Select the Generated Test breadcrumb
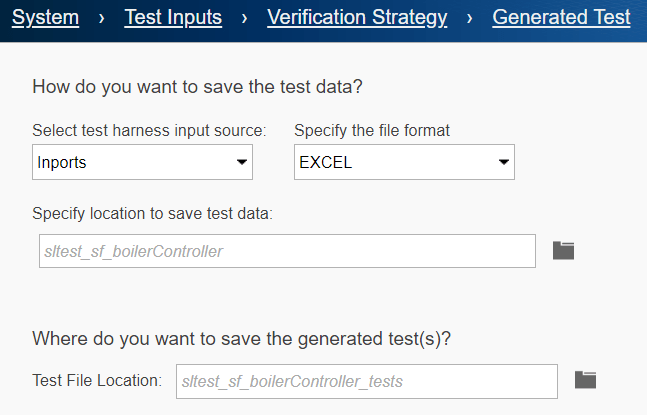Viewport: 647px width, 415px height. [561, 17]
